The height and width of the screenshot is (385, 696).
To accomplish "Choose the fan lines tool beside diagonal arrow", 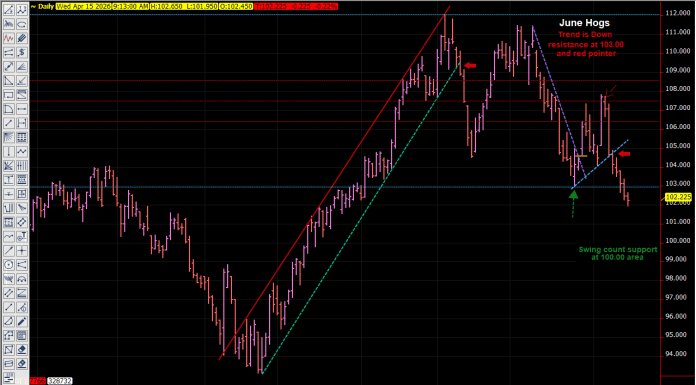I will (x=22, y=67).
